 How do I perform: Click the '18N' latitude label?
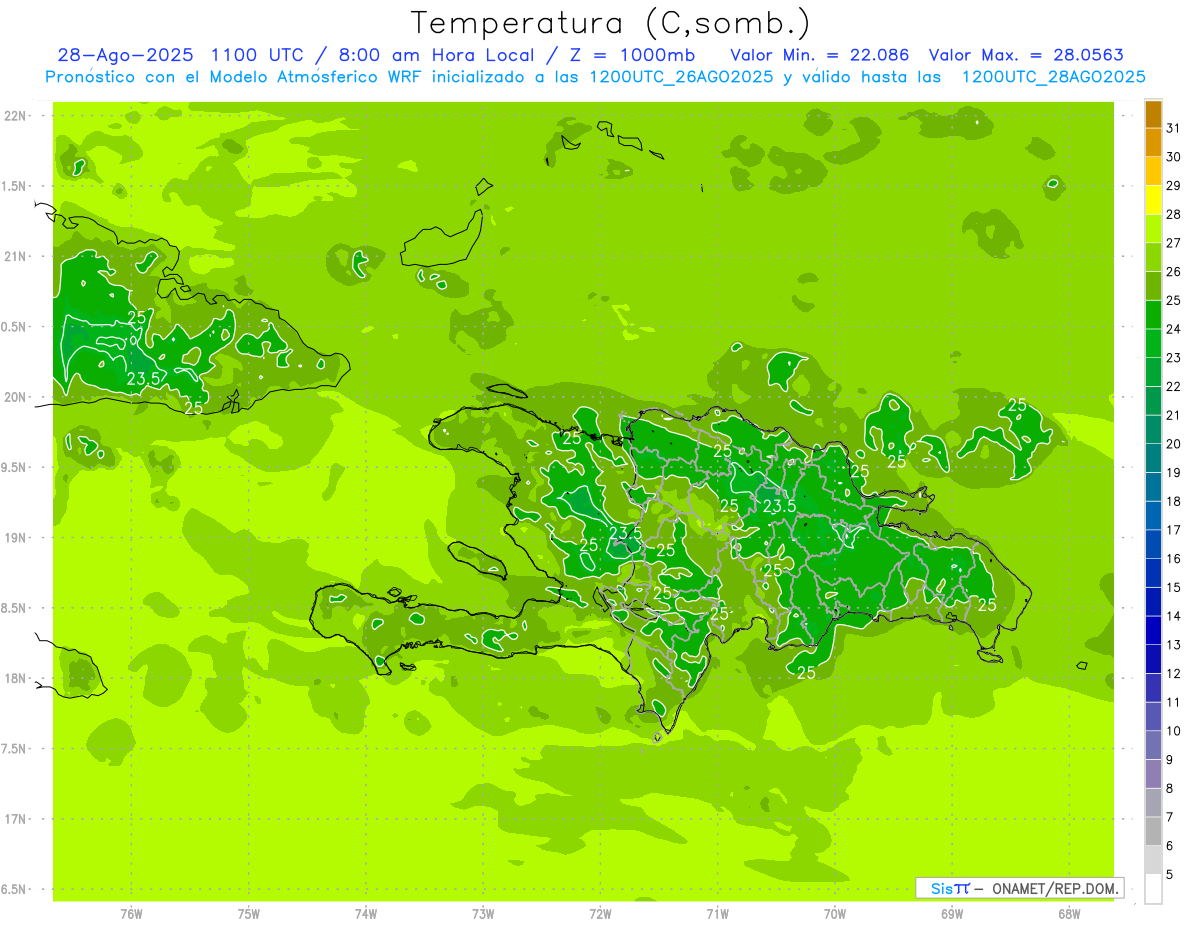point(17,678)
